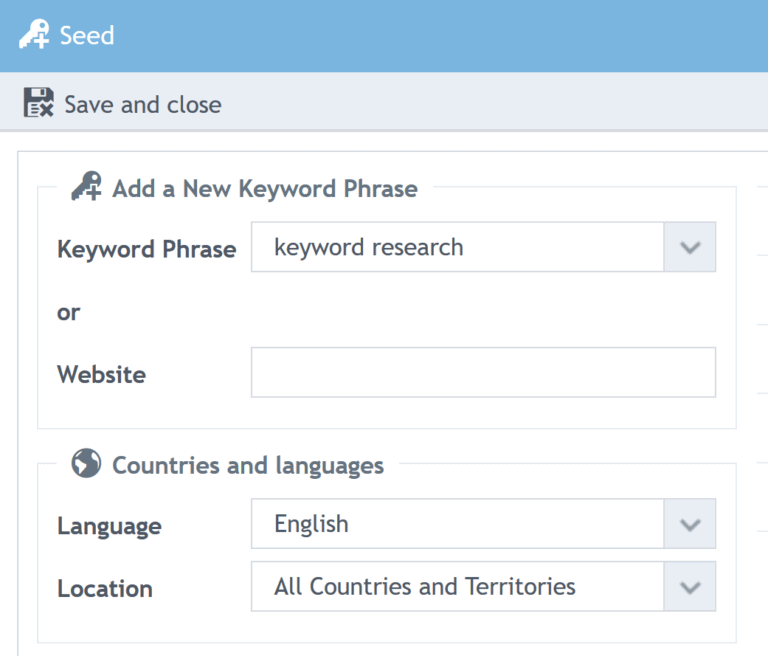This screenshot has height=656, width=768.
Task: Click the Keyword Phrase field label
Action: (146, 249)
